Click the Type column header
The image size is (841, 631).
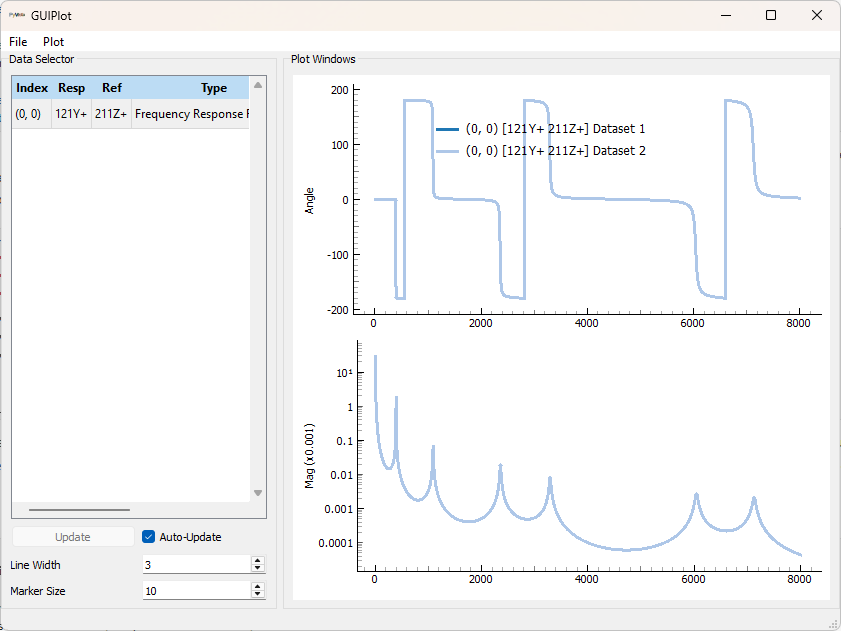point(213,88)
